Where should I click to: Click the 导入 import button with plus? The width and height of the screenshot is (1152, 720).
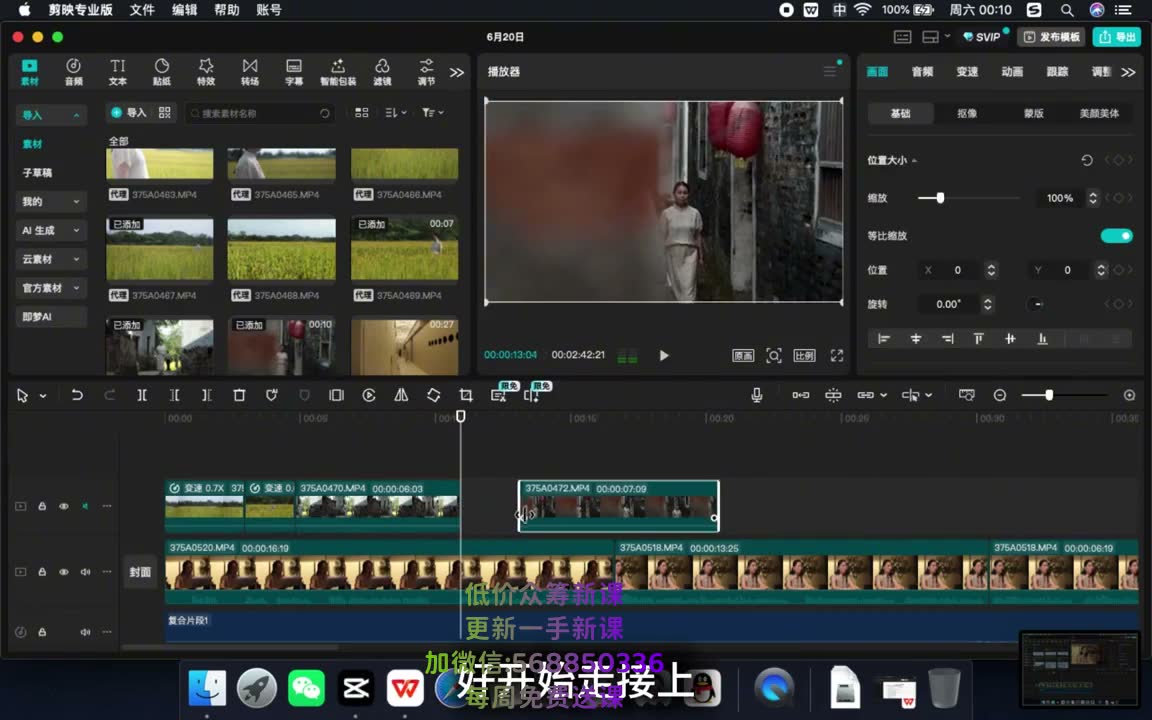click(x=129, y=112)
